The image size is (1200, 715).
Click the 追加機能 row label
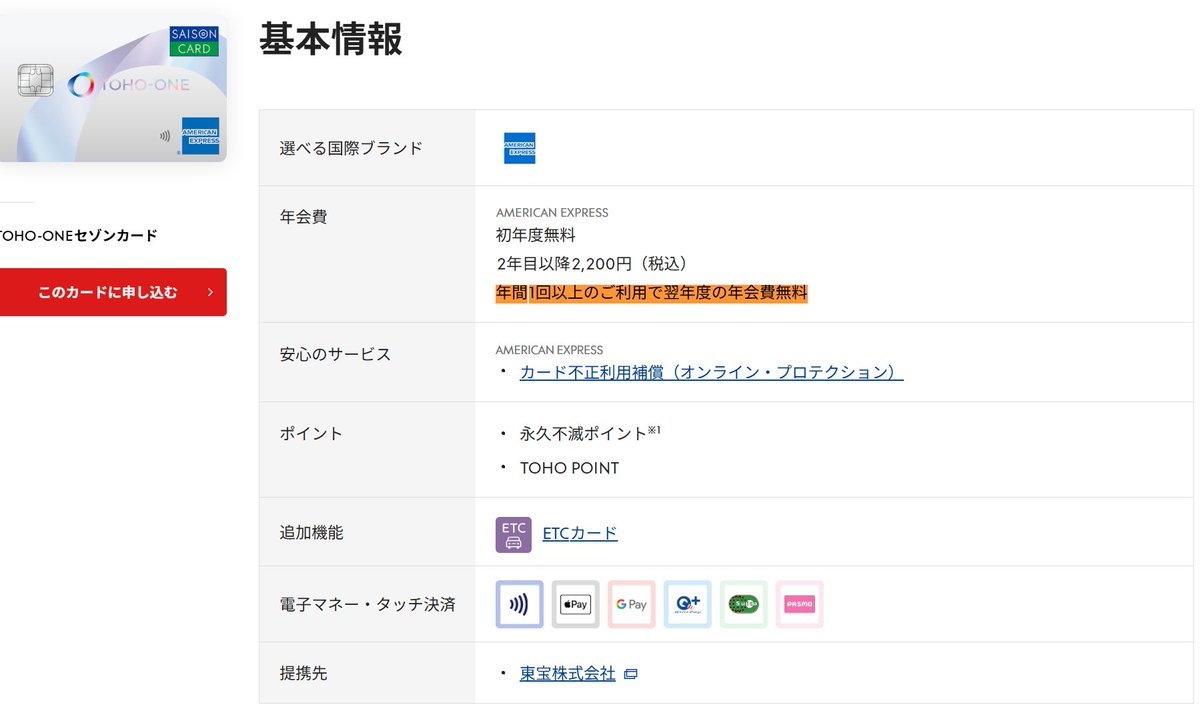311,533
